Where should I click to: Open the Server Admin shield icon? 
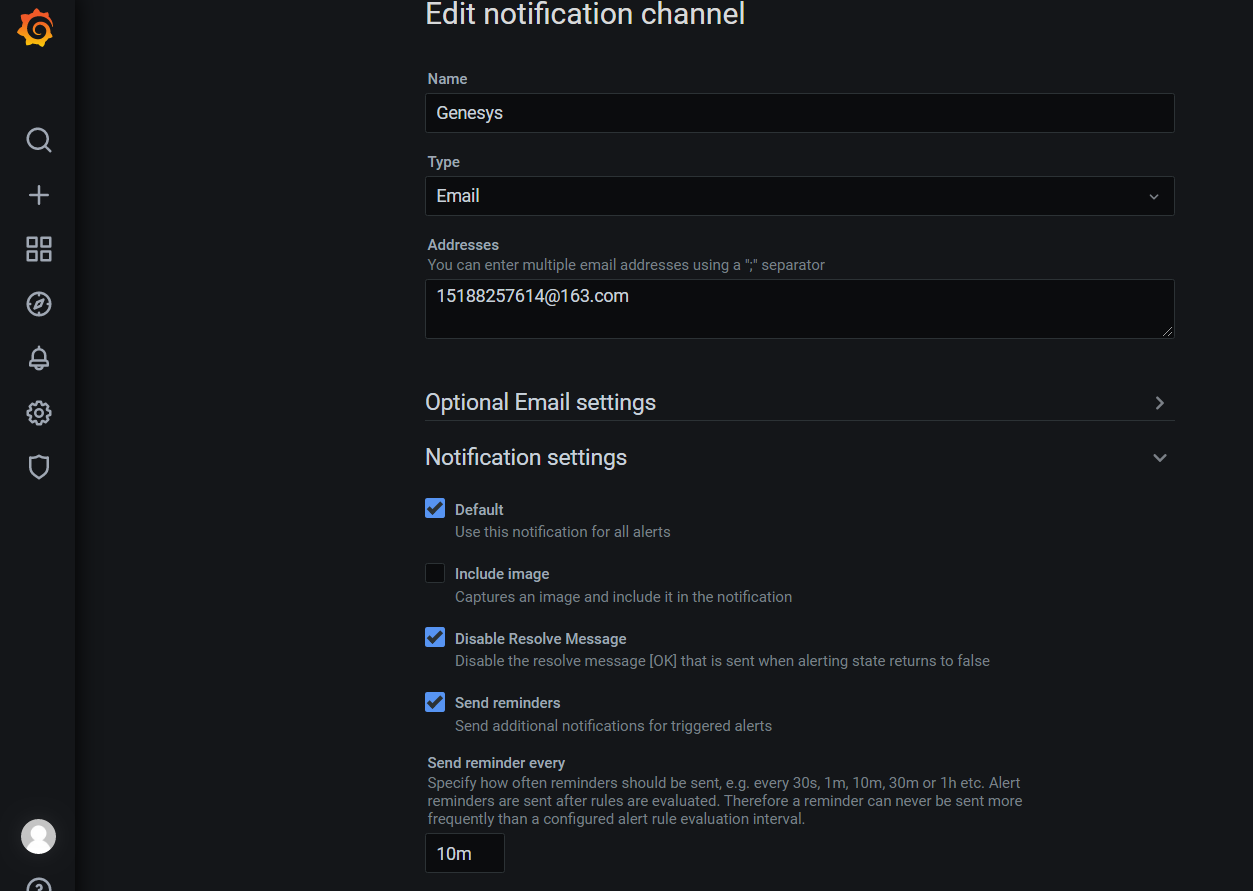point(38,467)
